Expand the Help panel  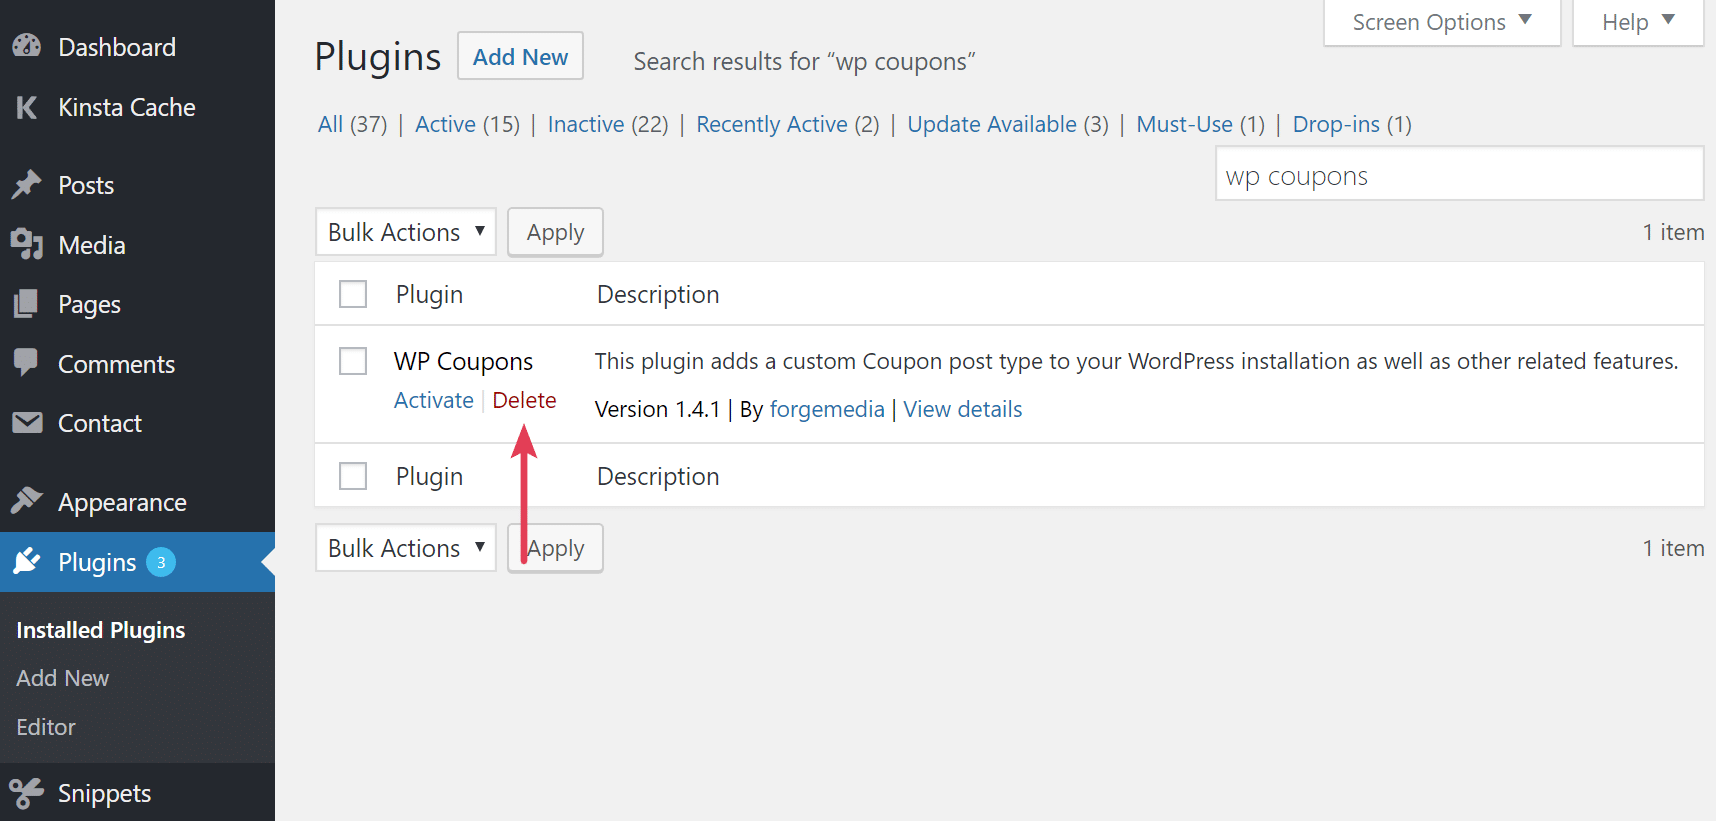coord(1638,22)
